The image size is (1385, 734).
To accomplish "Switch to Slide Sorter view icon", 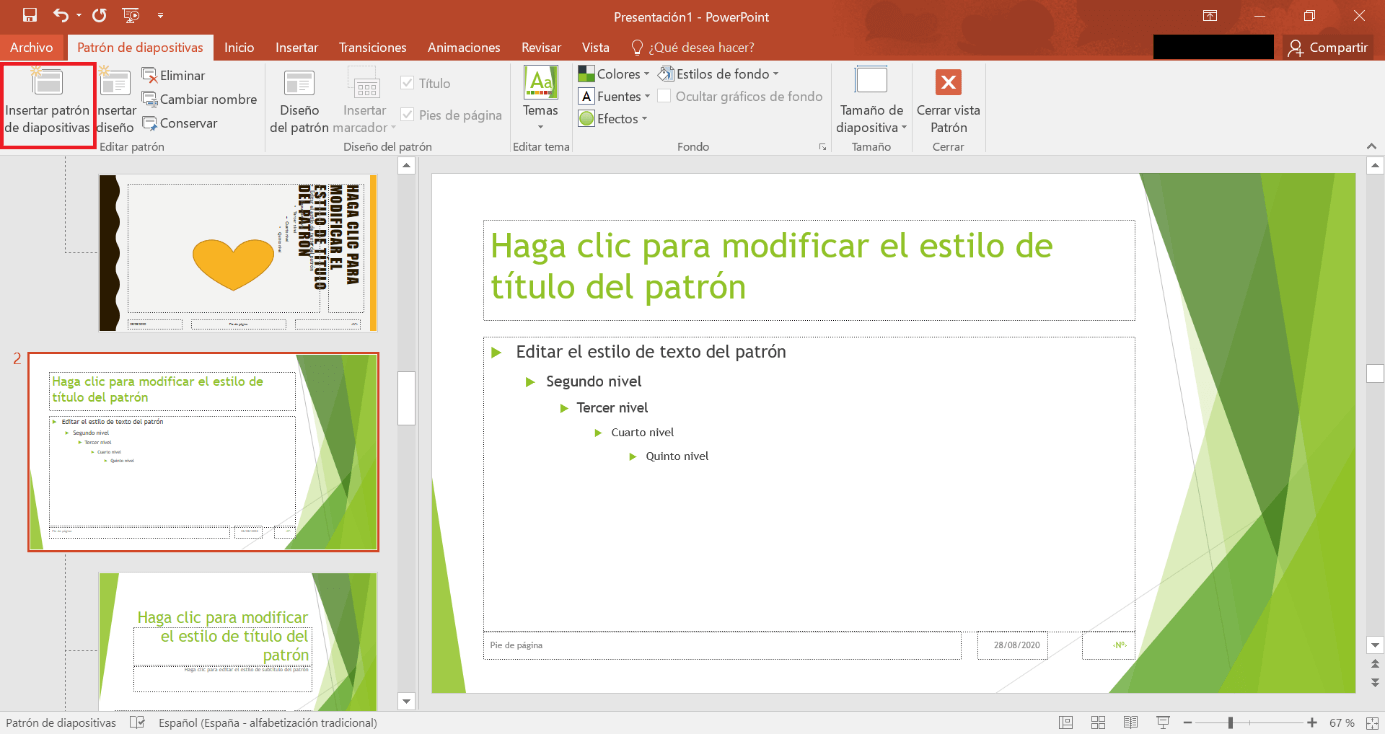I will (x=1098, y=723).
